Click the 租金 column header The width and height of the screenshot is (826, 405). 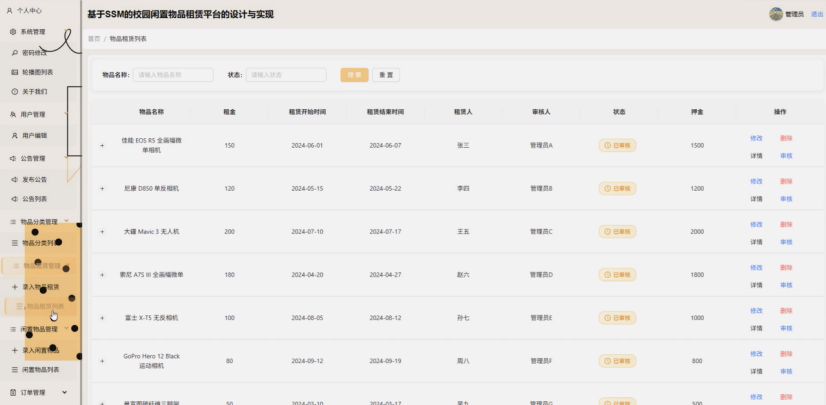[x=229, y=112]
